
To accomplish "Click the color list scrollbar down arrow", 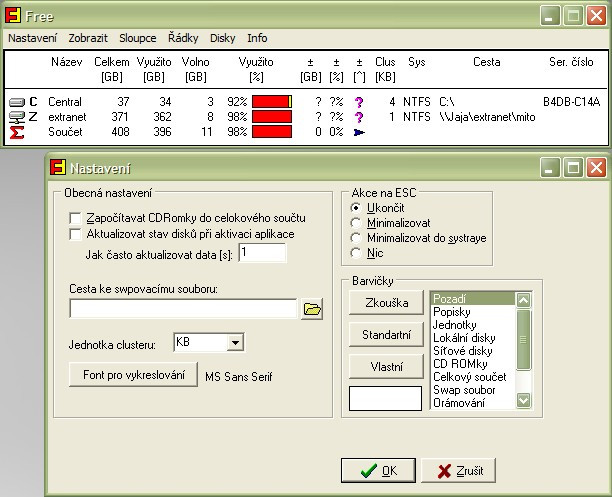I will 523,400.
